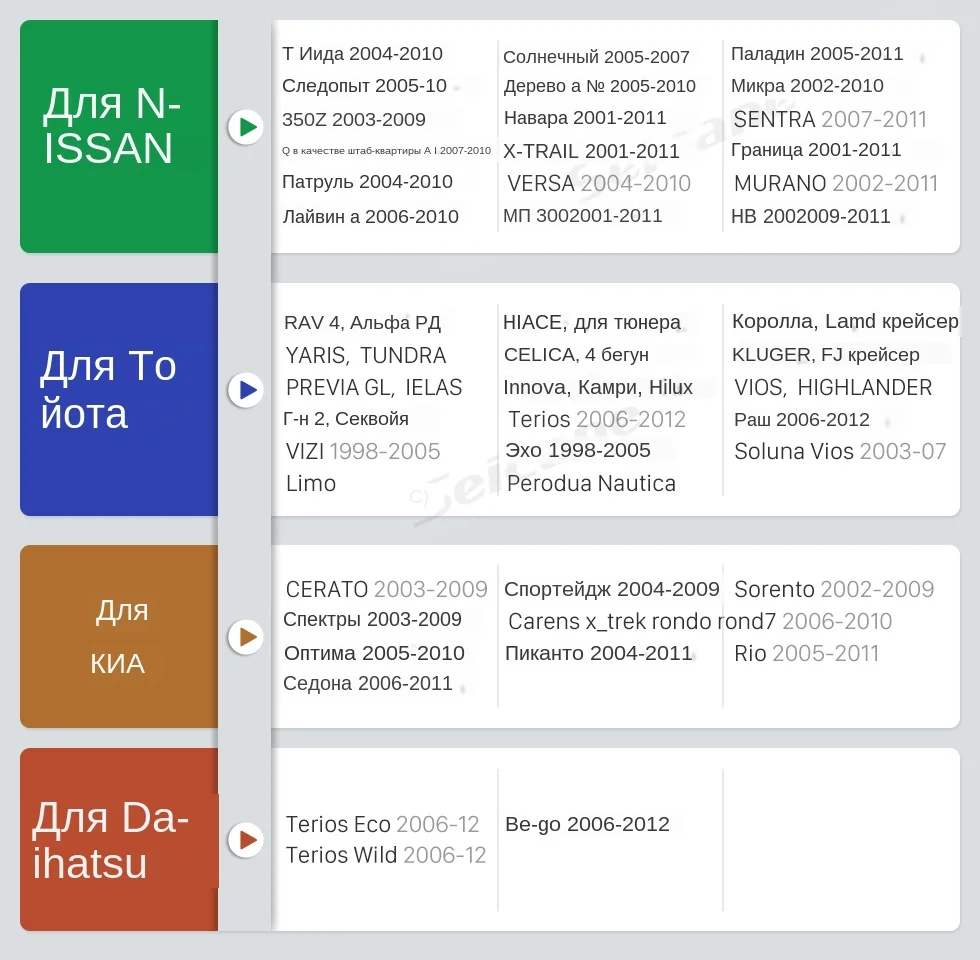Click 'HIACE, для тюнера' entry

[x=592, y=322]
